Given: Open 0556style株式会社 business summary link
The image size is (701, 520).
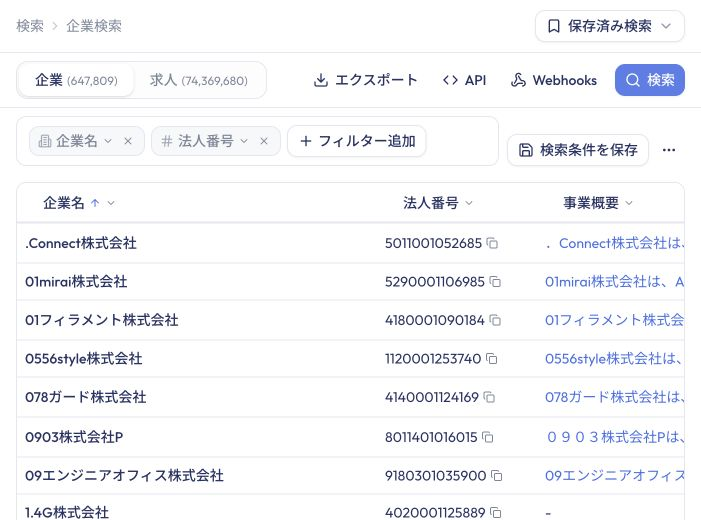Looking at the screenshot, I should (x=614, y=359).
